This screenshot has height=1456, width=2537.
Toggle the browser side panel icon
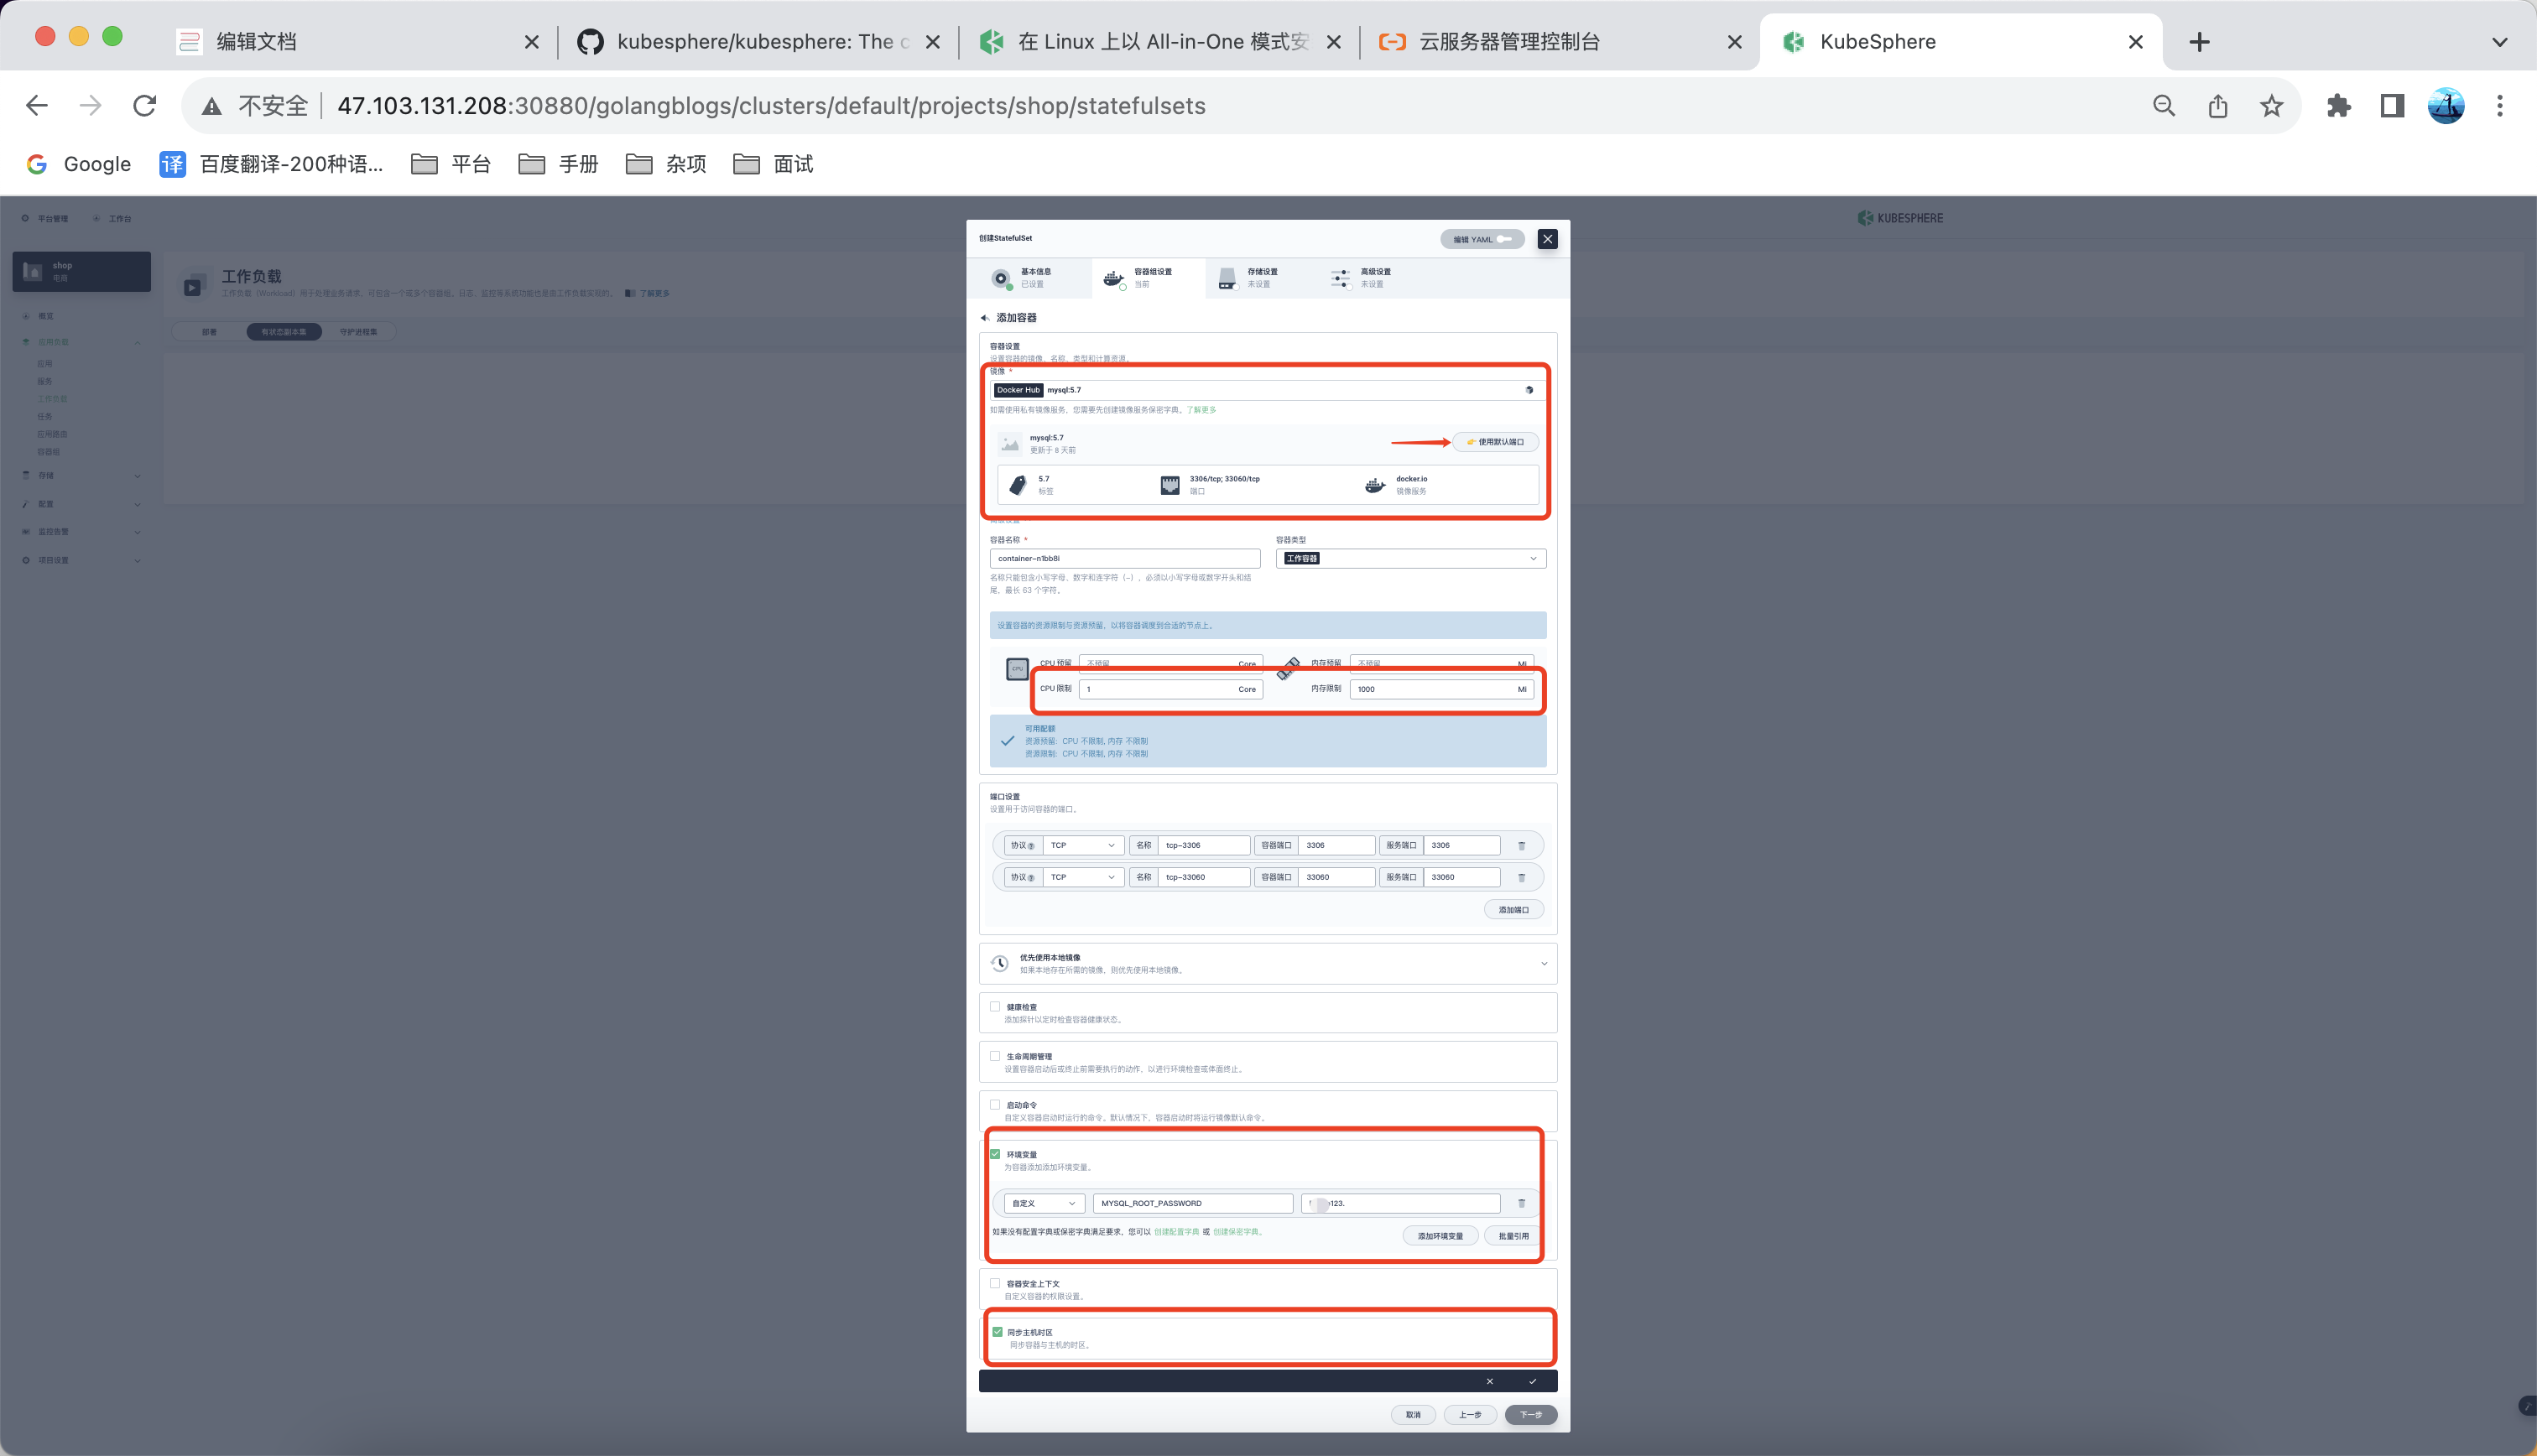(2392, 106)
